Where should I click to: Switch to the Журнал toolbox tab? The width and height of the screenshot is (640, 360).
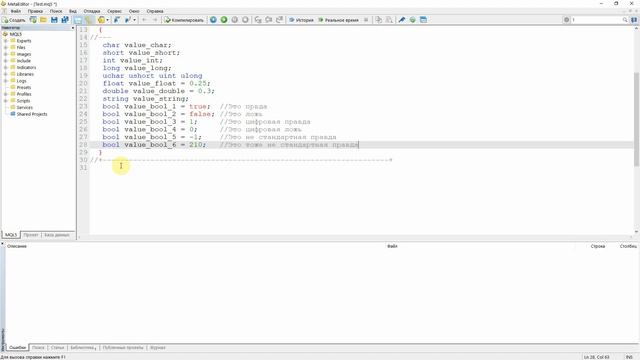[158, 348]
